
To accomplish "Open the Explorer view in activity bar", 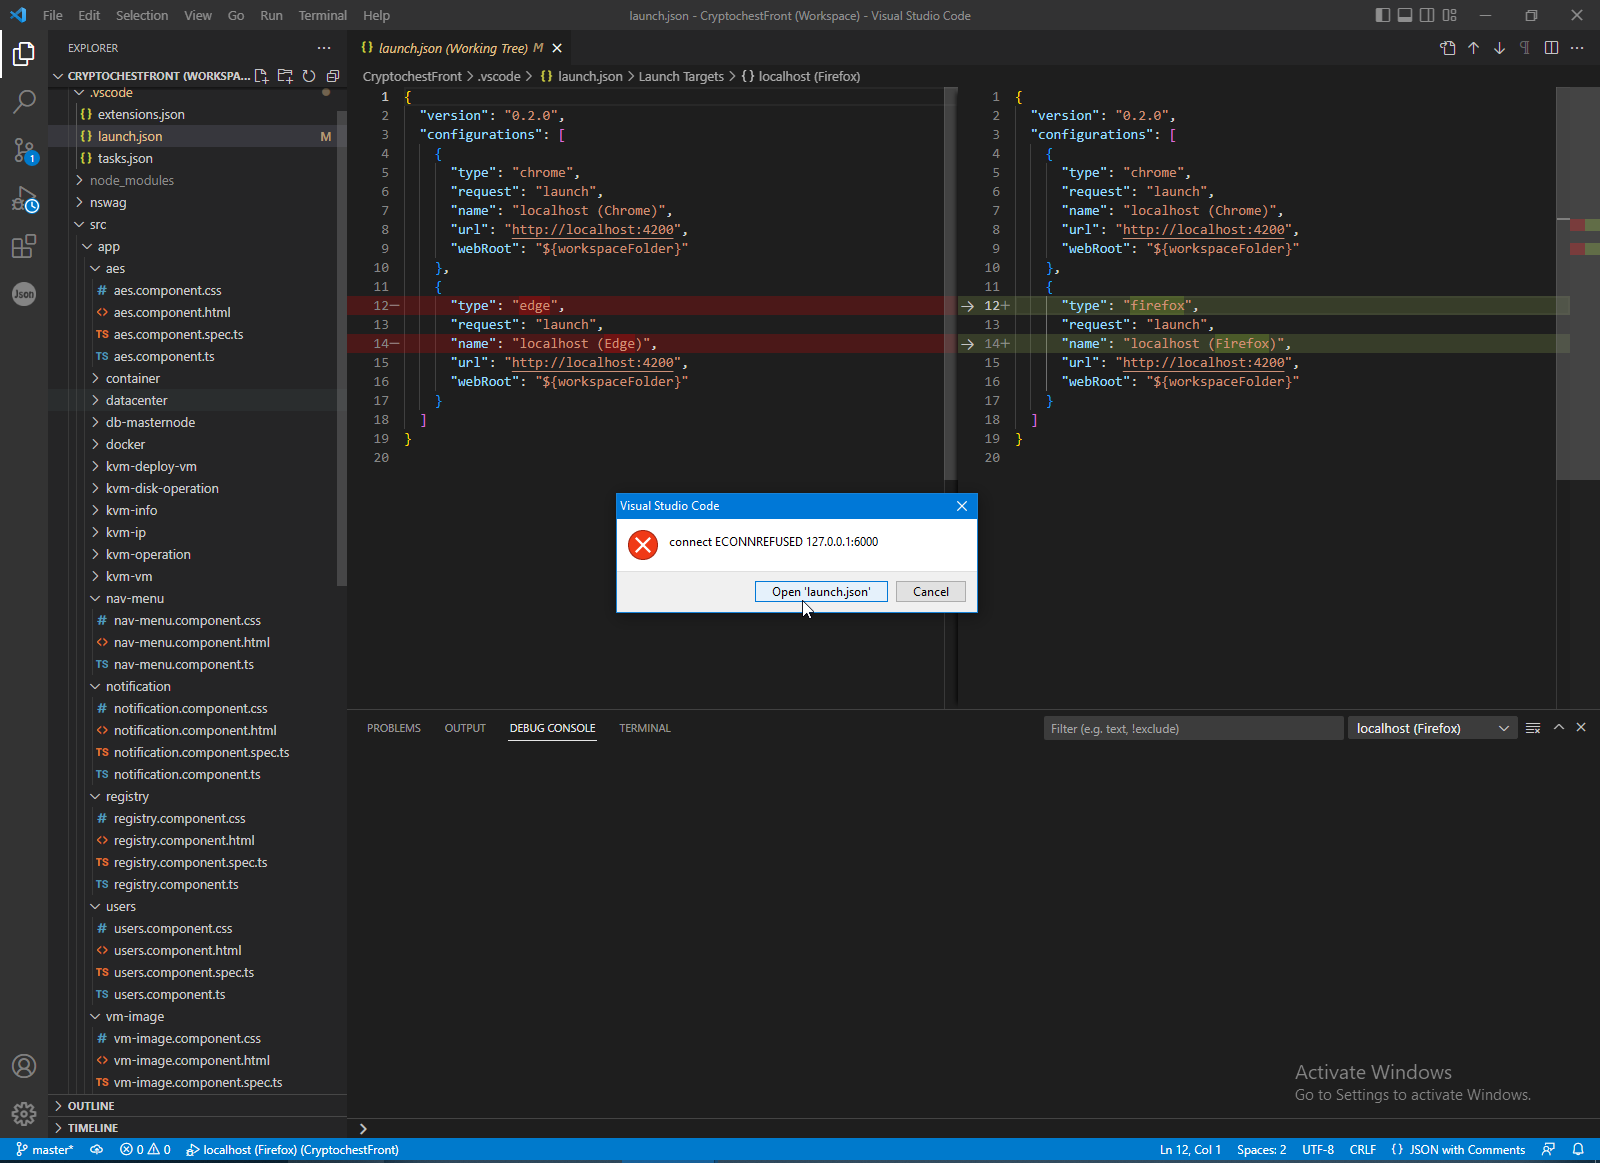I will coord(24,54).
